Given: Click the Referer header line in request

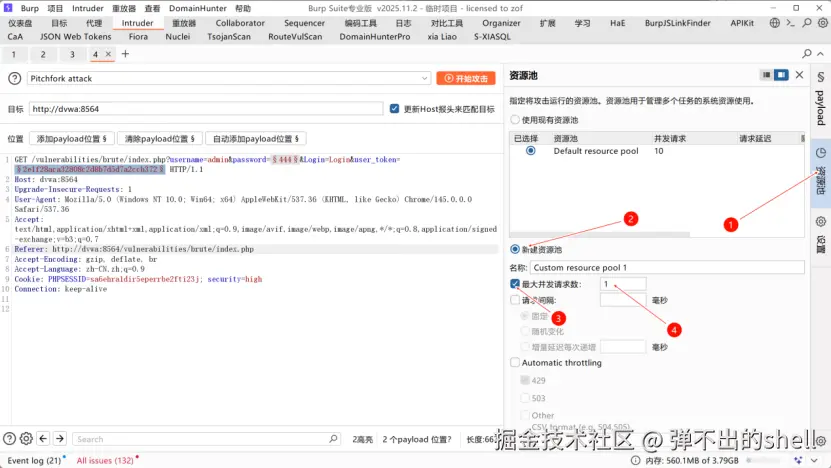Looking at the screenshot, I should (x=134, y=249).
